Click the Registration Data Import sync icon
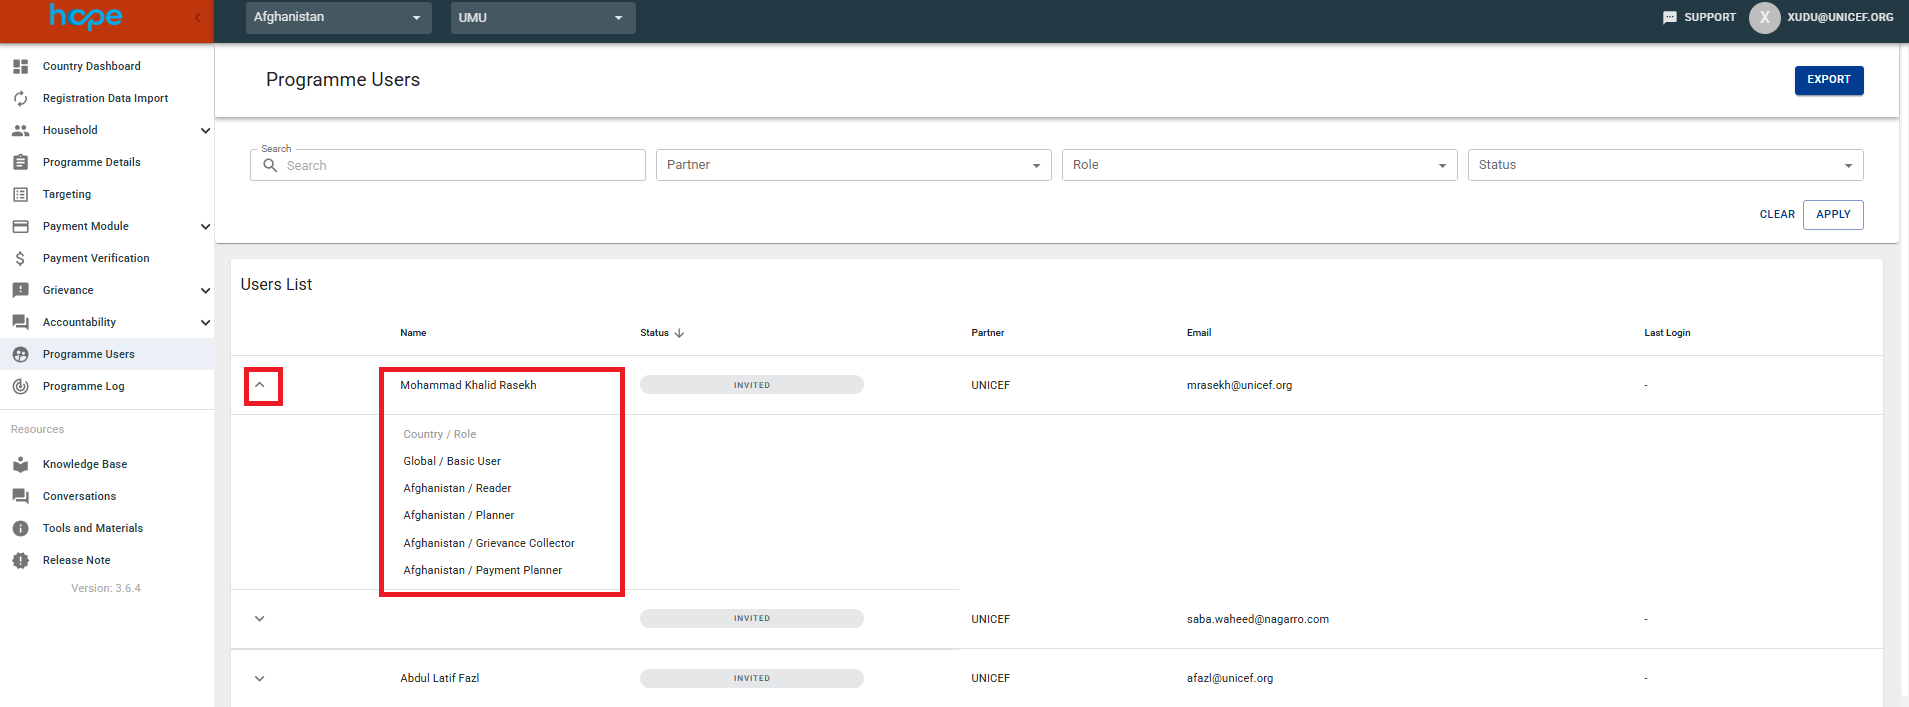Image resolution: width=1909 pixels, height=707 pixels. [x=20, y=98]
